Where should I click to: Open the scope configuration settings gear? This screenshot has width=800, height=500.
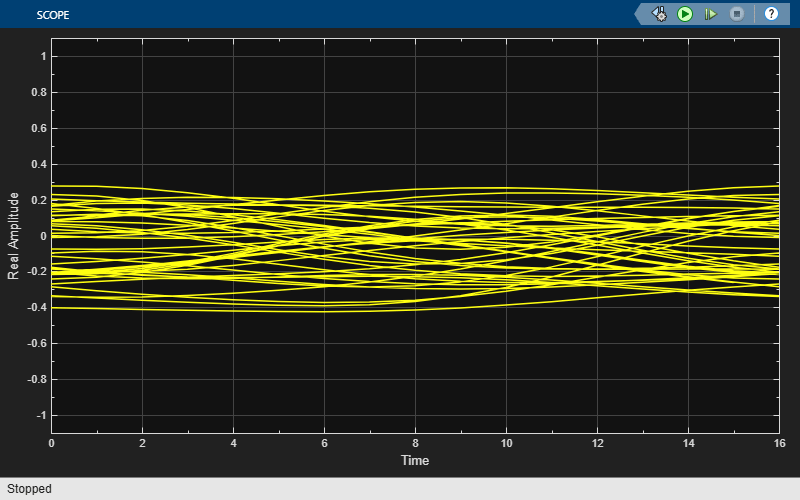[x=660, y=14]
